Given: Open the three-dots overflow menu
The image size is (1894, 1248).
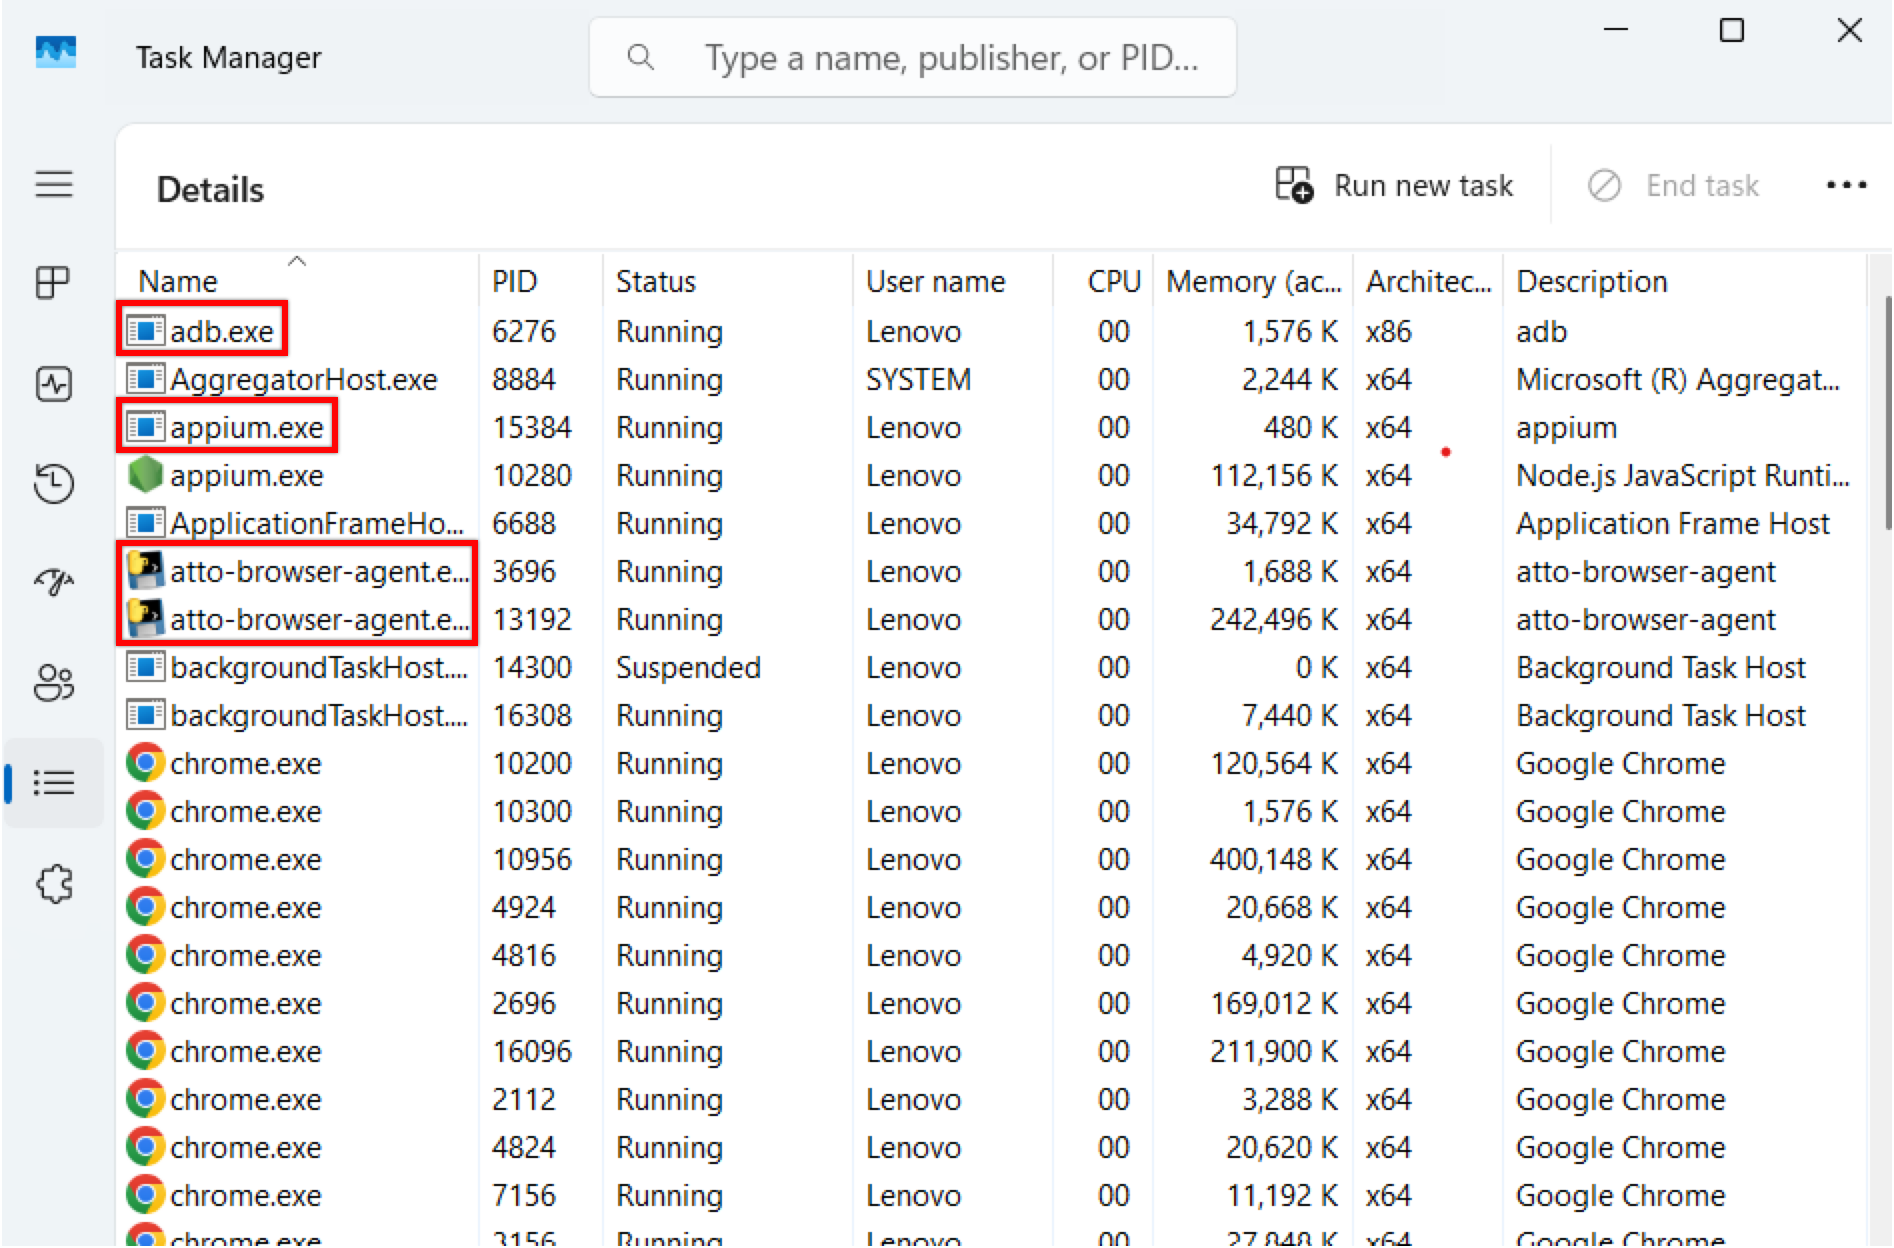Looking at the screenshot, I should point(1845,185).
